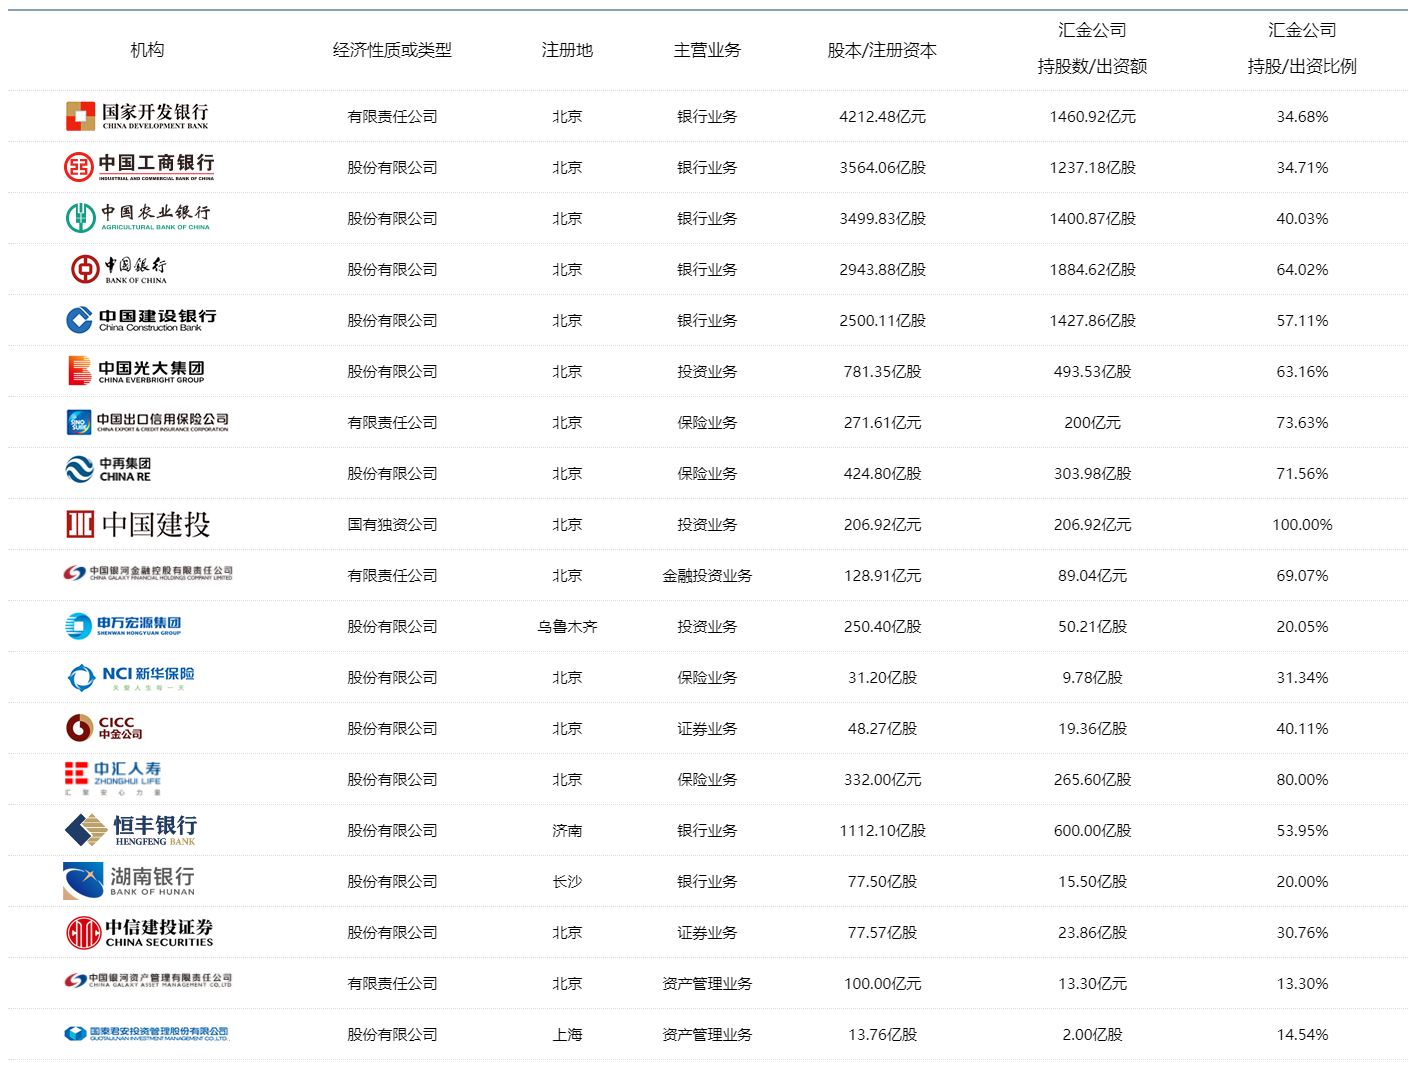Select the 国泰君安投资管理 logo

(147, 1034)
